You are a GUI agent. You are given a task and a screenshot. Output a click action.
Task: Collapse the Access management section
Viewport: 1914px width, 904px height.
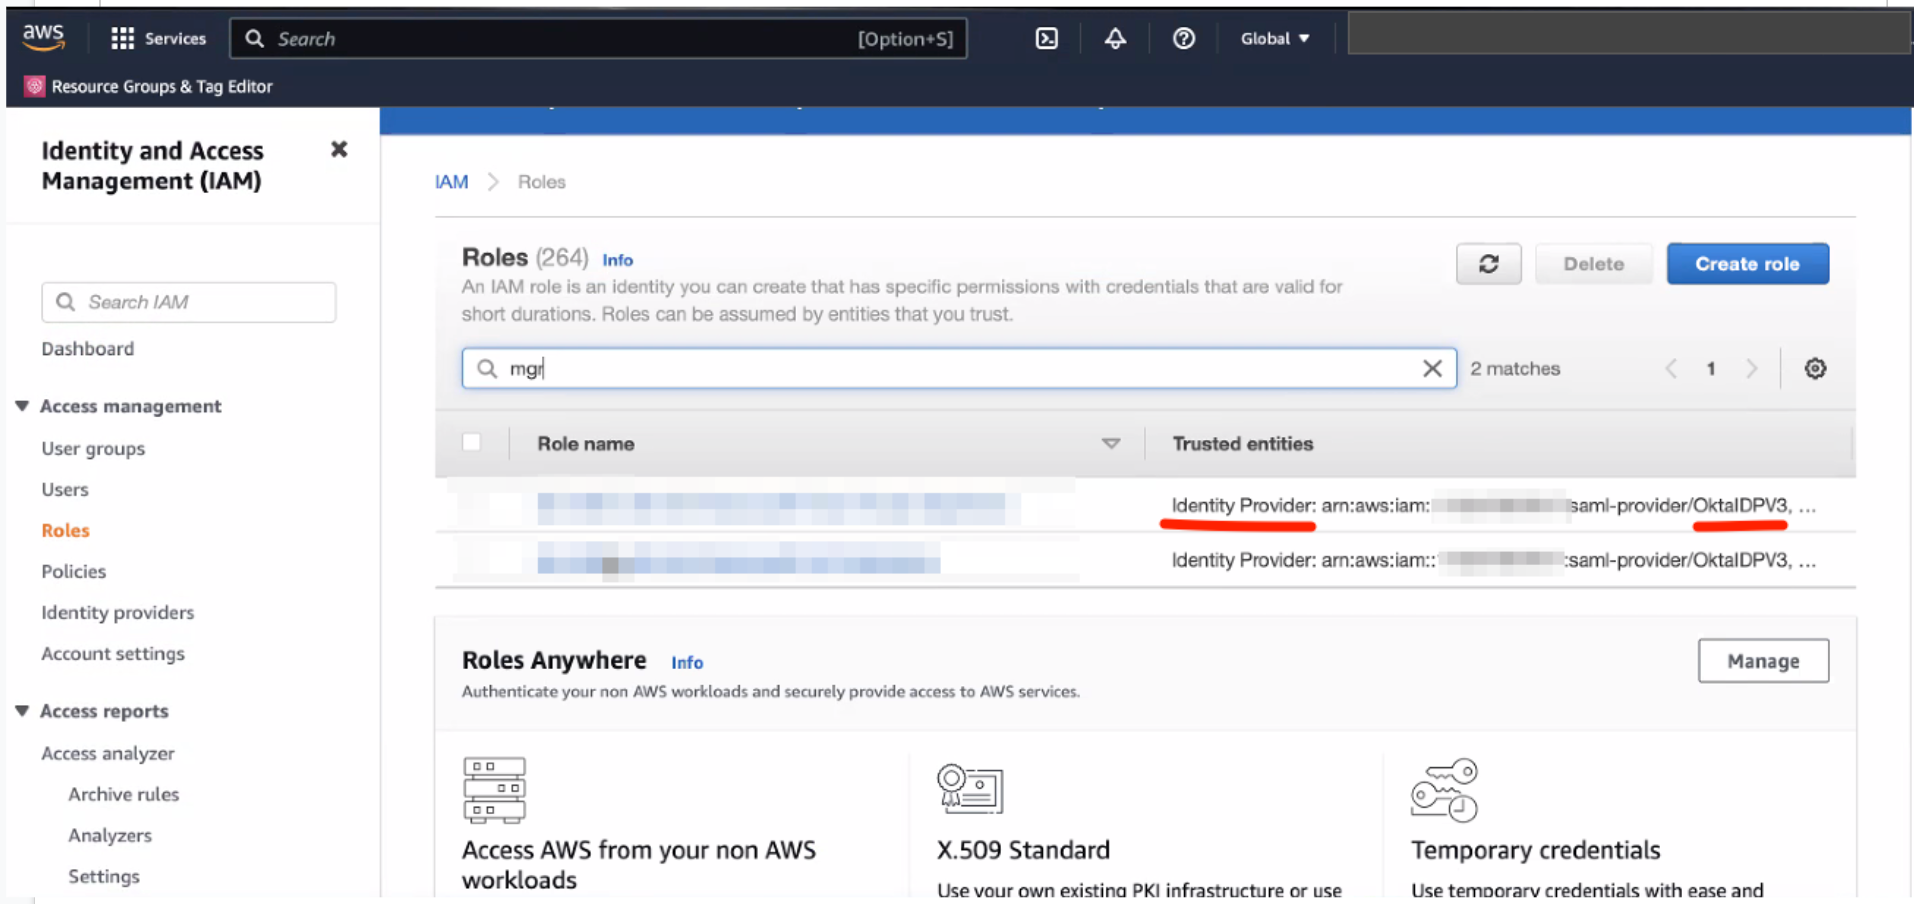coord(22,405)
